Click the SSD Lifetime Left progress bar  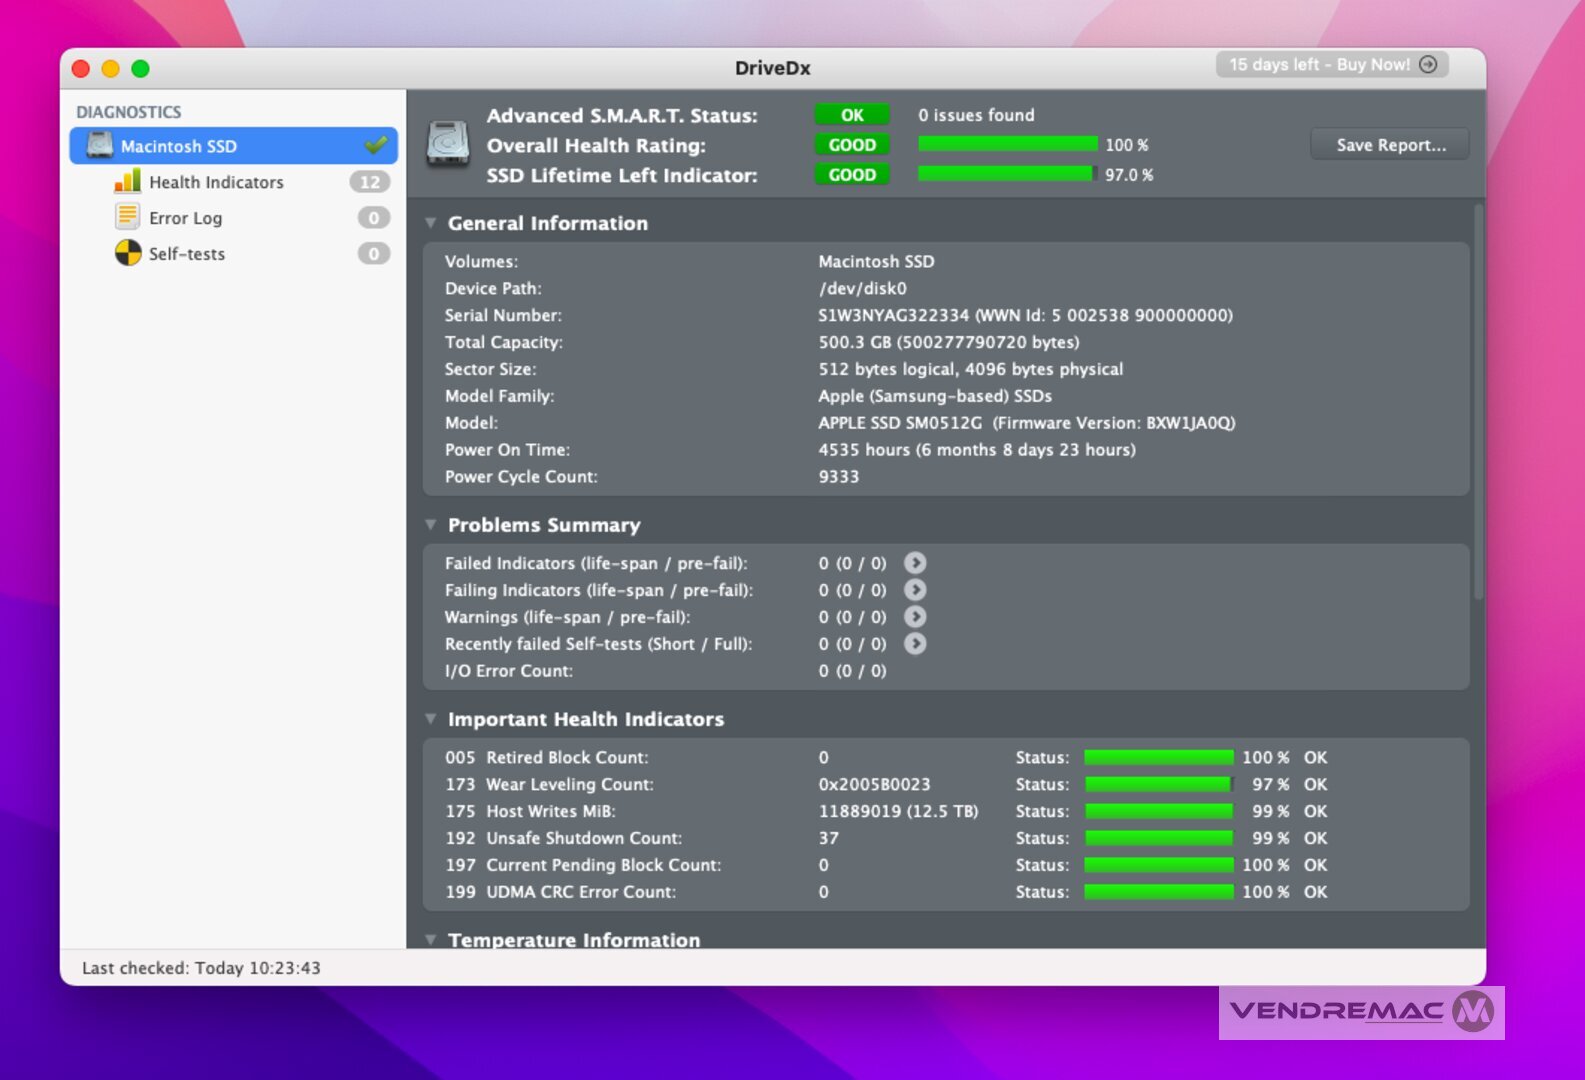pos(1005,174)
